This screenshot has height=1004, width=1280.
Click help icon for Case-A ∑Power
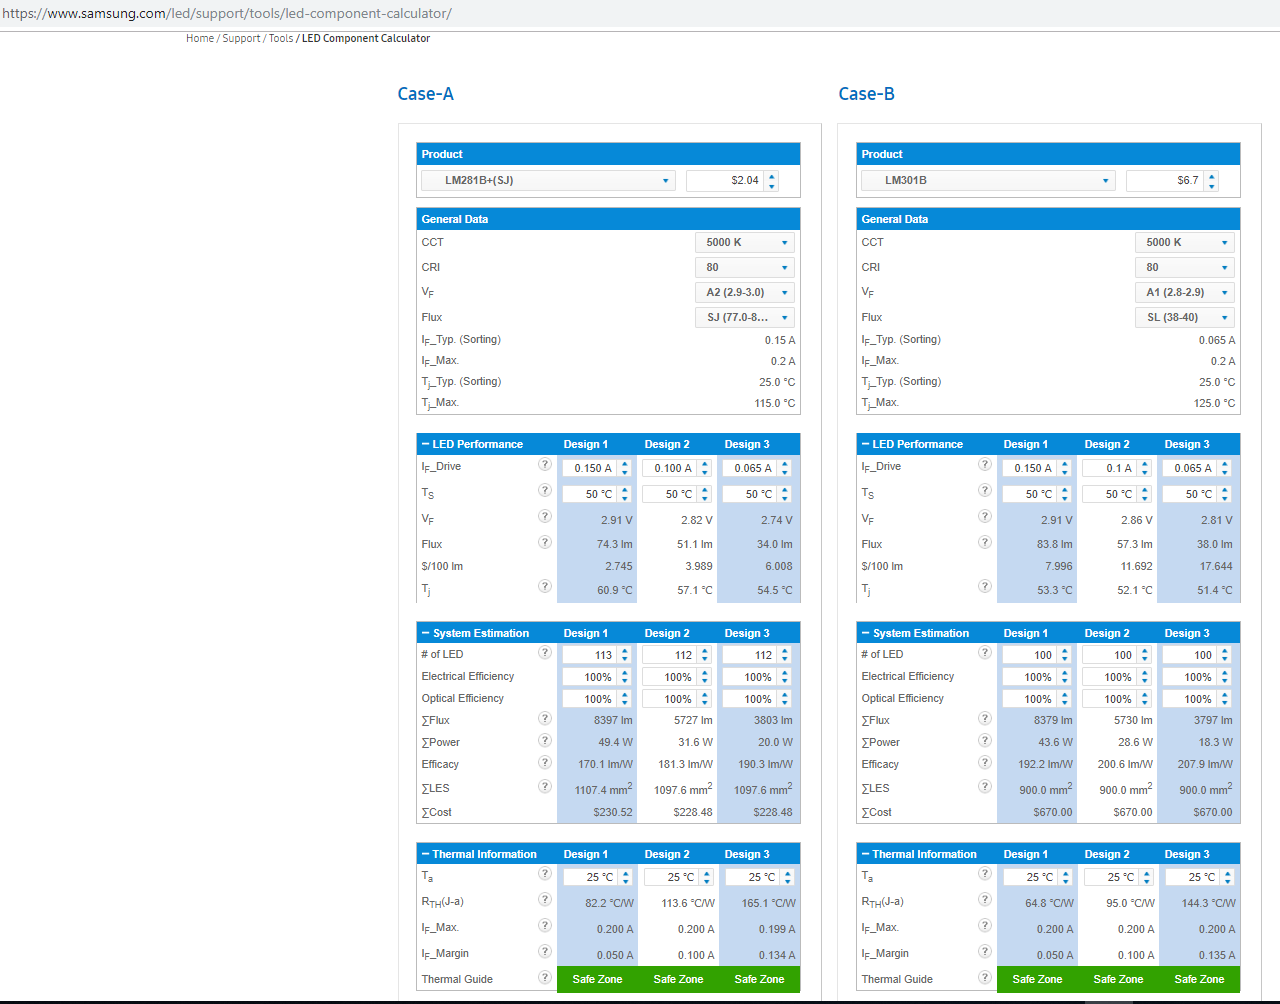pos(545,740)
